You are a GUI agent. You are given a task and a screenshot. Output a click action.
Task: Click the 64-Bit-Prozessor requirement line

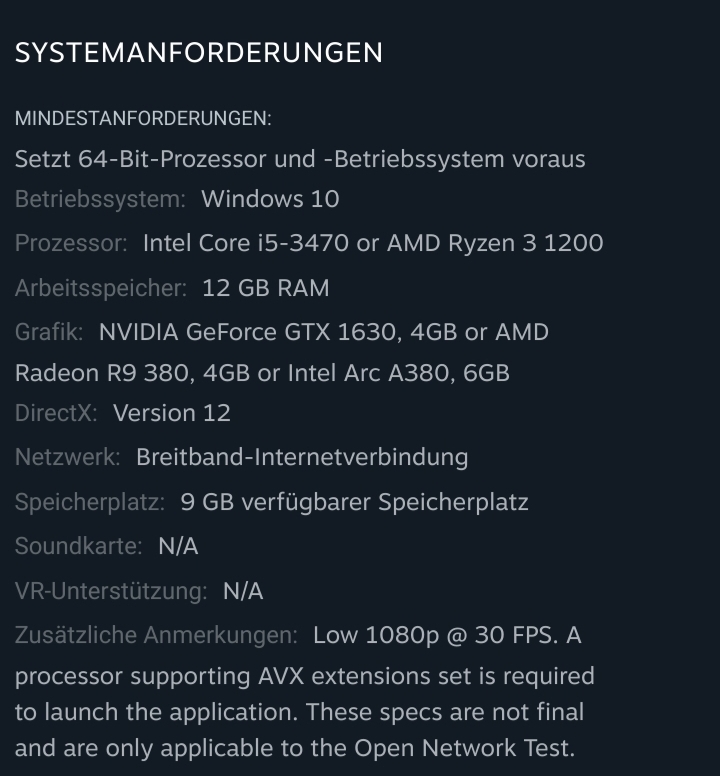click(300, 159)
